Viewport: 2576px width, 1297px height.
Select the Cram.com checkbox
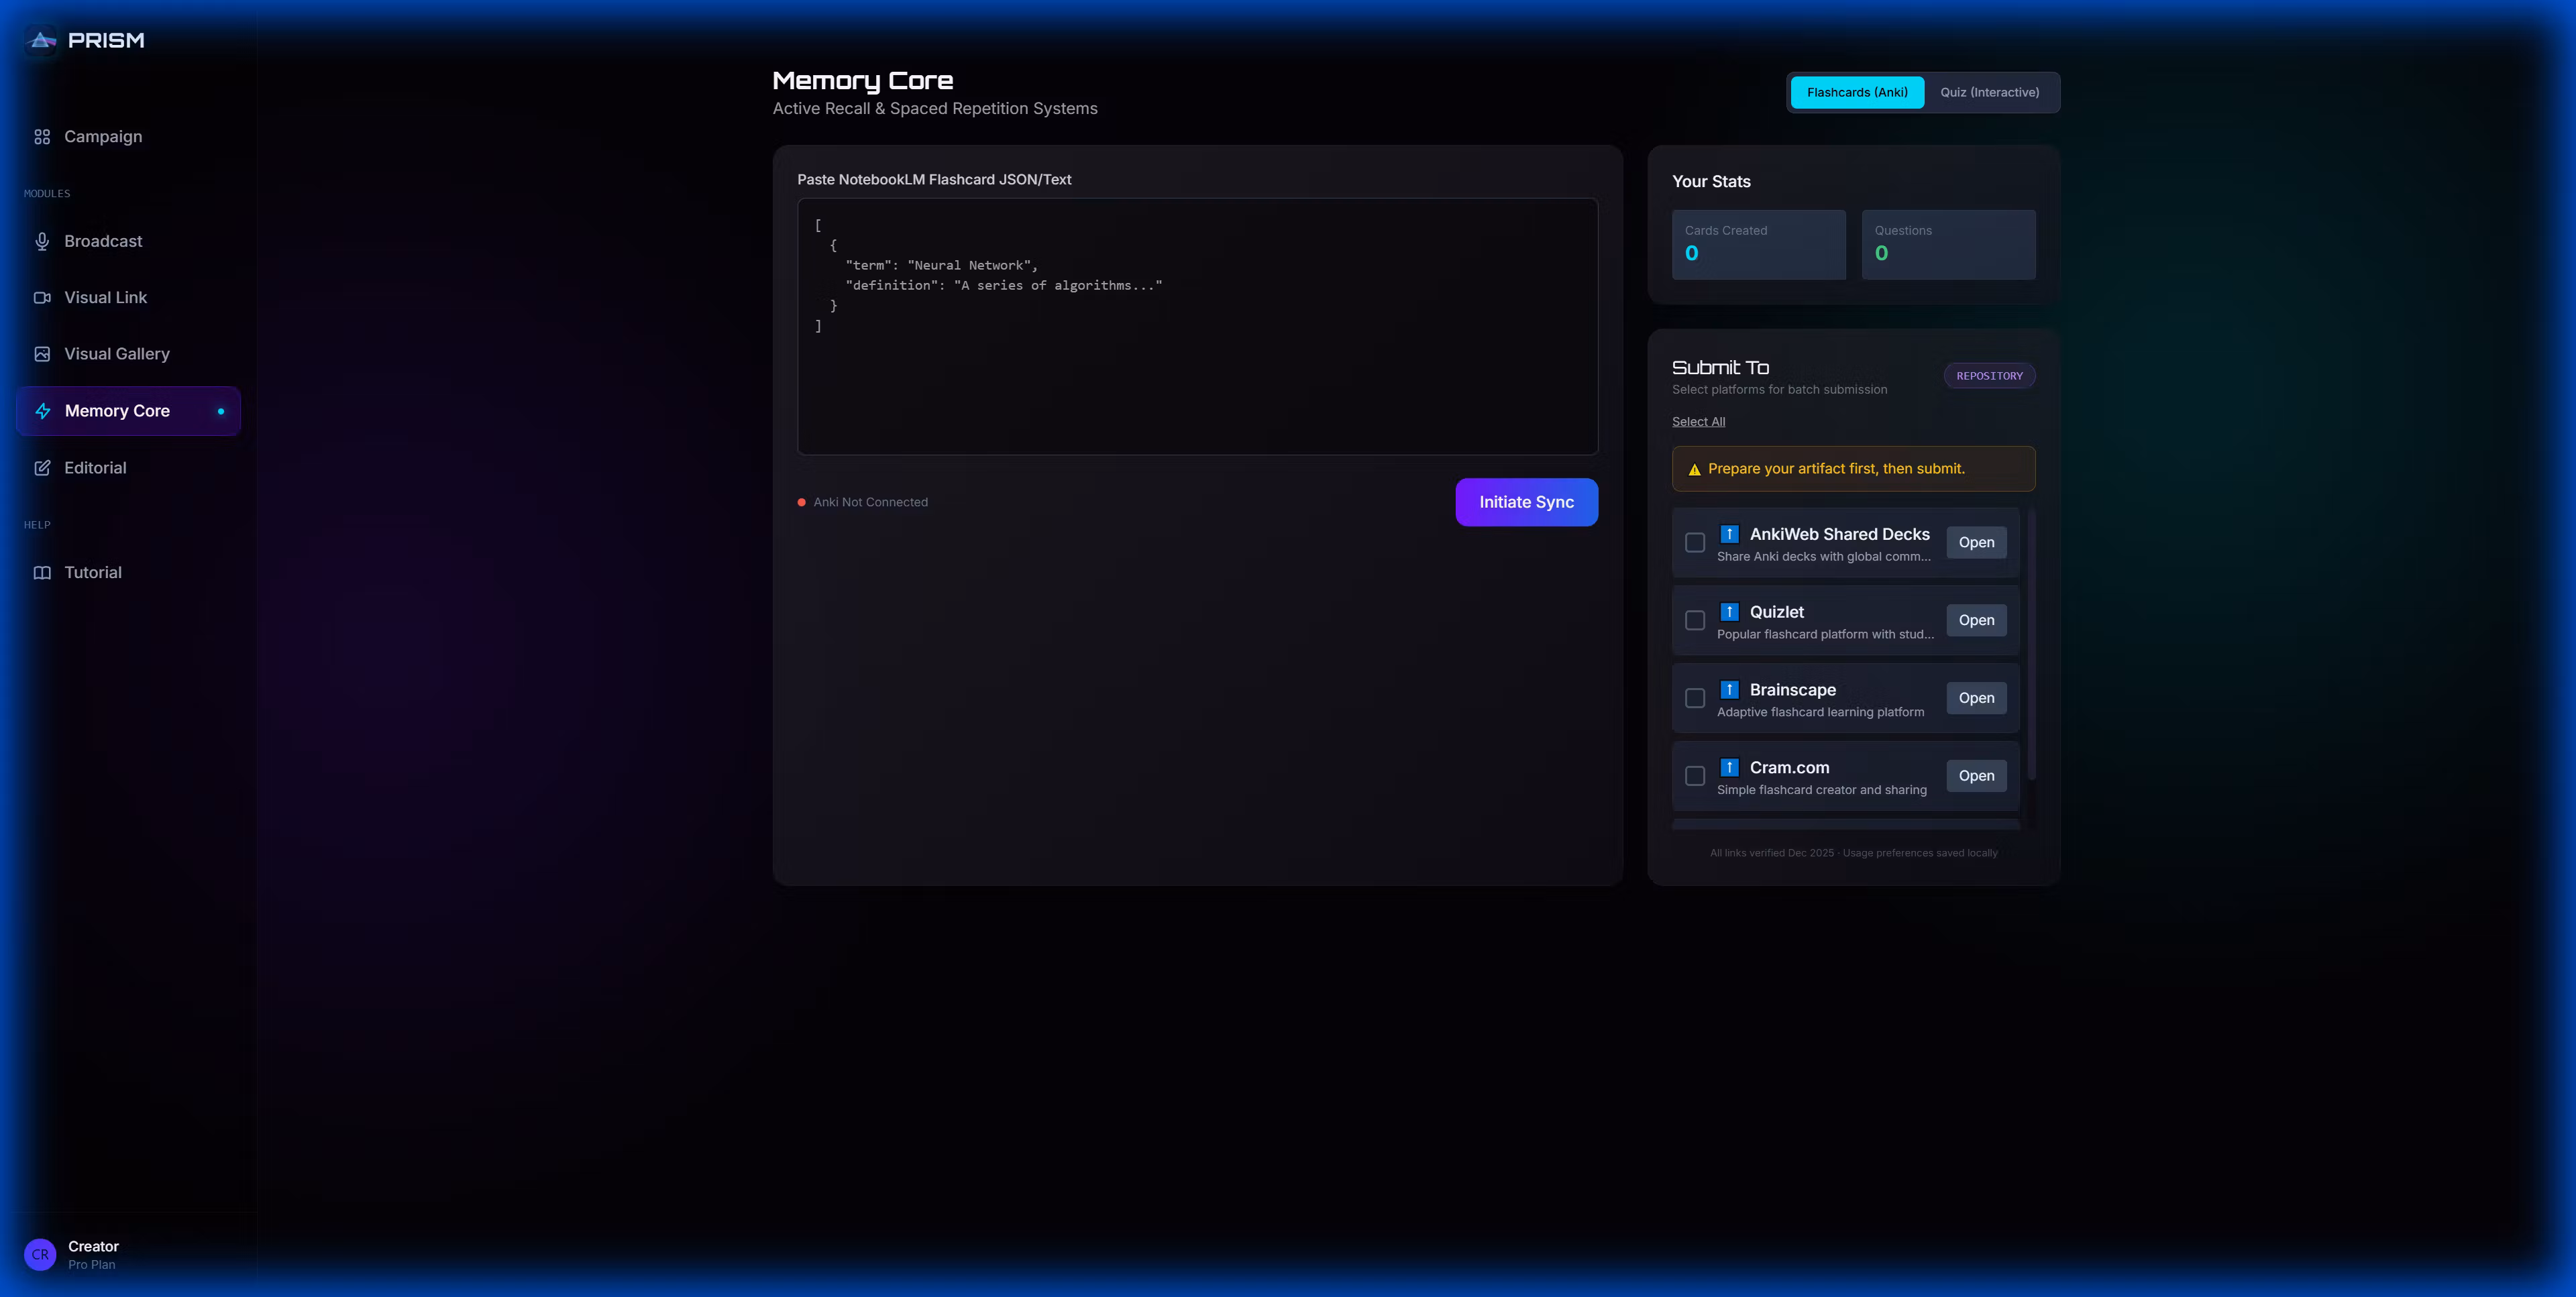pos(1695,776)
